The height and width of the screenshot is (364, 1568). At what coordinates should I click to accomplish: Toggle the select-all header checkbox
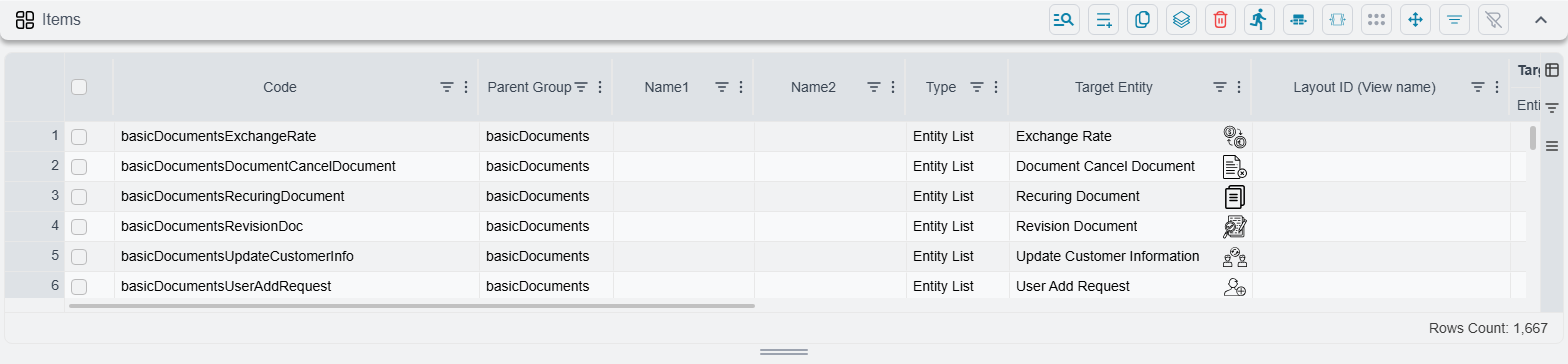click(79, 88)
